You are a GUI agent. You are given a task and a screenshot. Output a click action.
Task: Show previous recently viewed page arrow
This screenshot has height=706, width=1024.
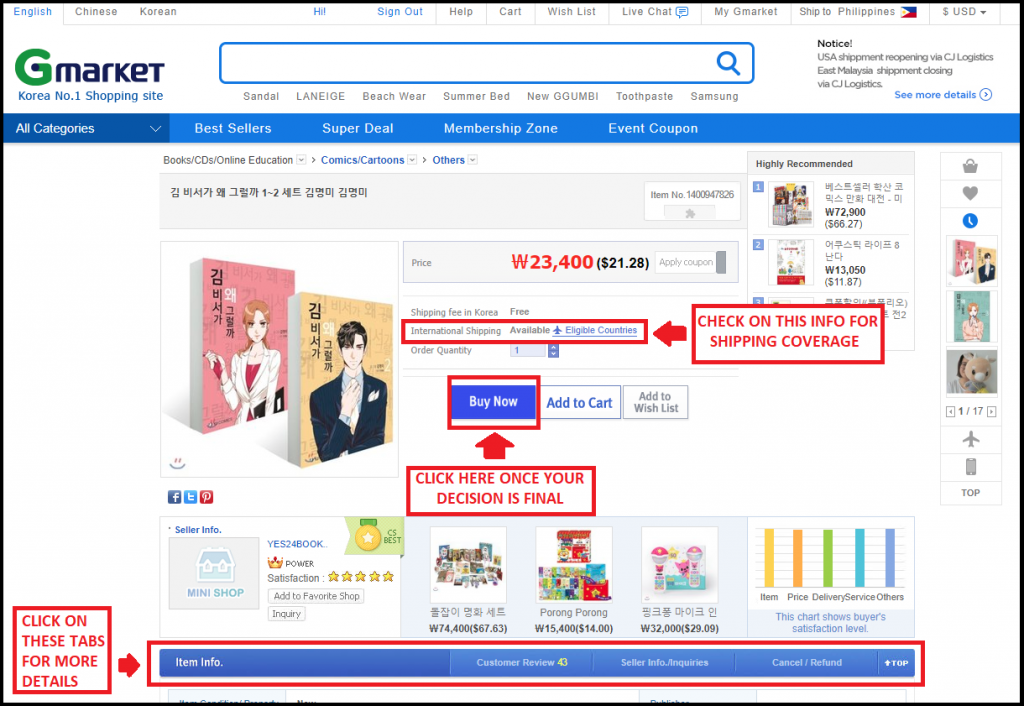tap(950, 411)
